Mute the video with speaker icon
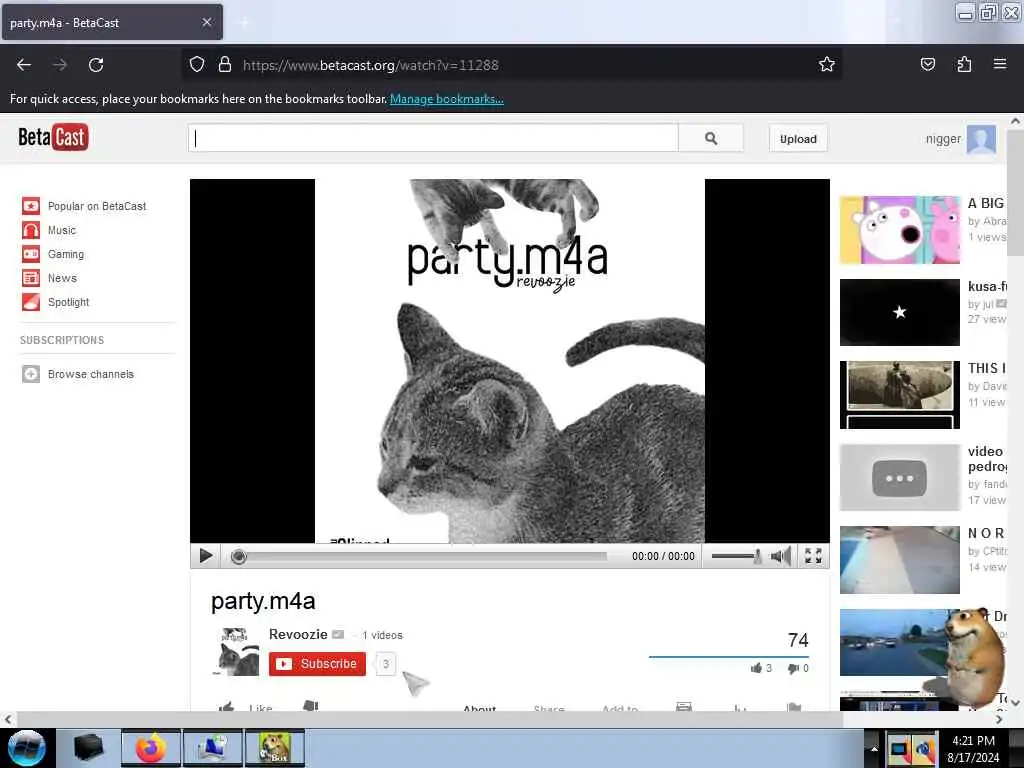Image resolution: width=1024 pixels, height=768 pixels. [x=781, y=556]
